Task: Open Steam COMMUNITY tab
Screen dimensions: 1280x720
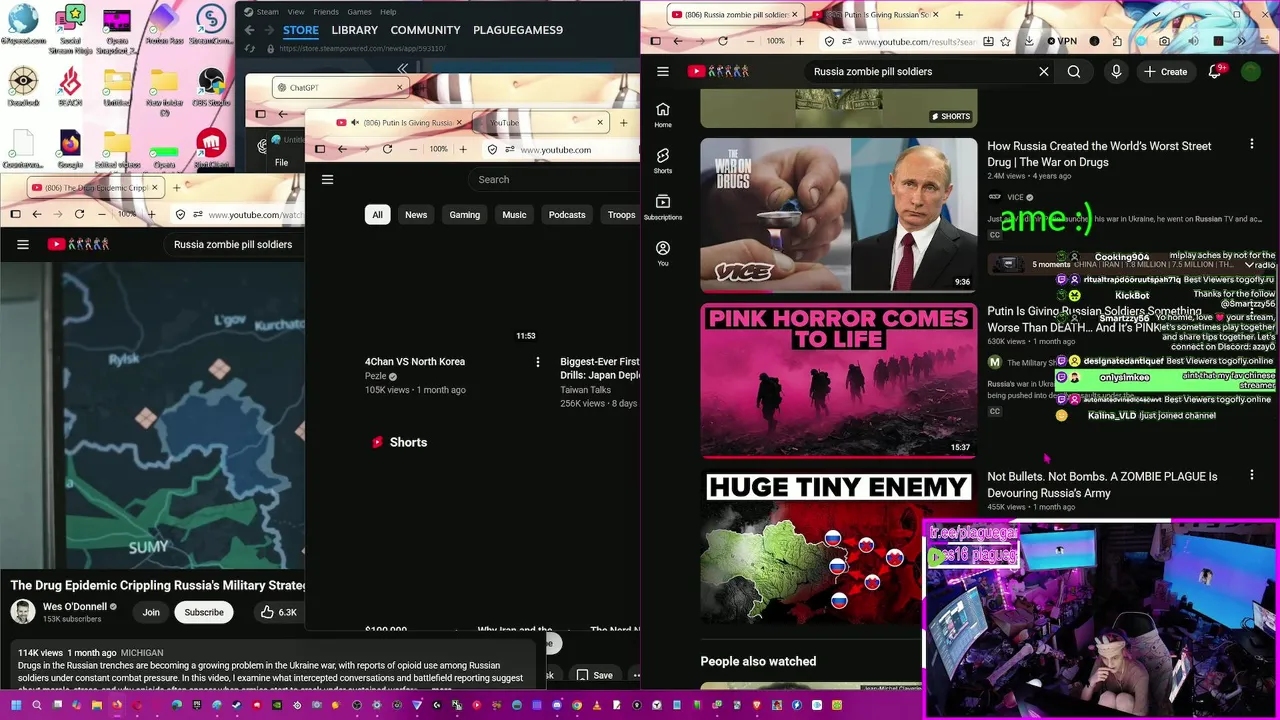Action: pyautogui.click(x=426, y=30)
